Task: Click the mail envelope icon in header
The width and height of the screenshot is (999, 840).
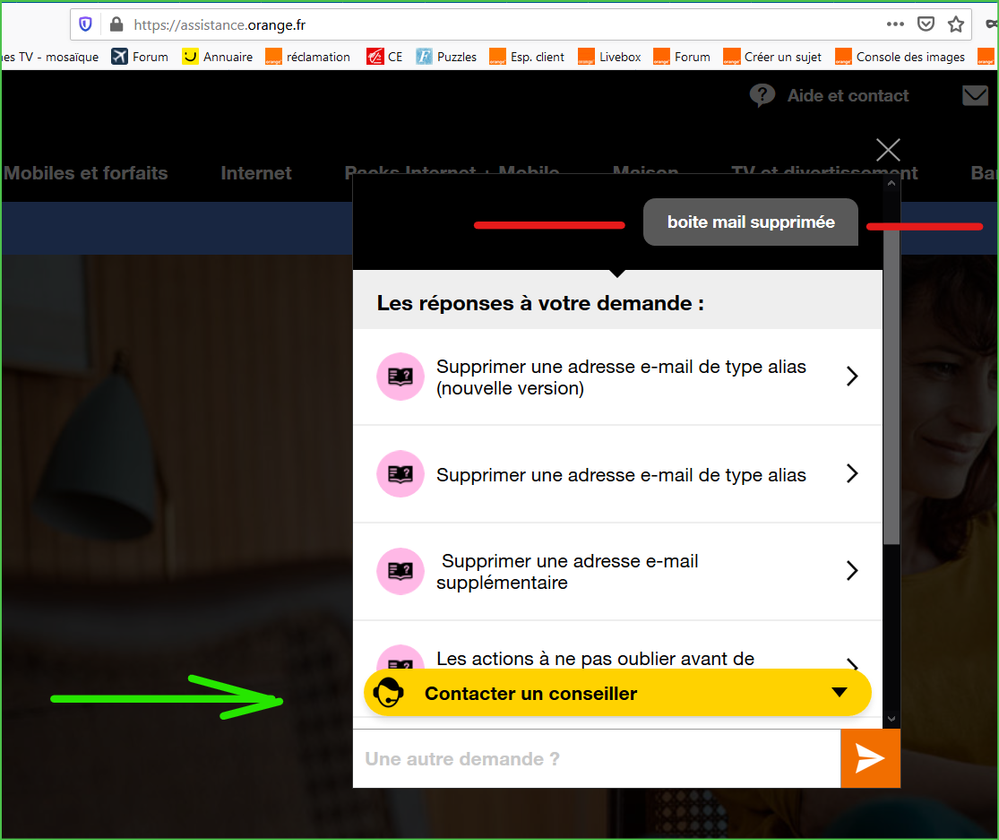Action: tap(975, 96)
